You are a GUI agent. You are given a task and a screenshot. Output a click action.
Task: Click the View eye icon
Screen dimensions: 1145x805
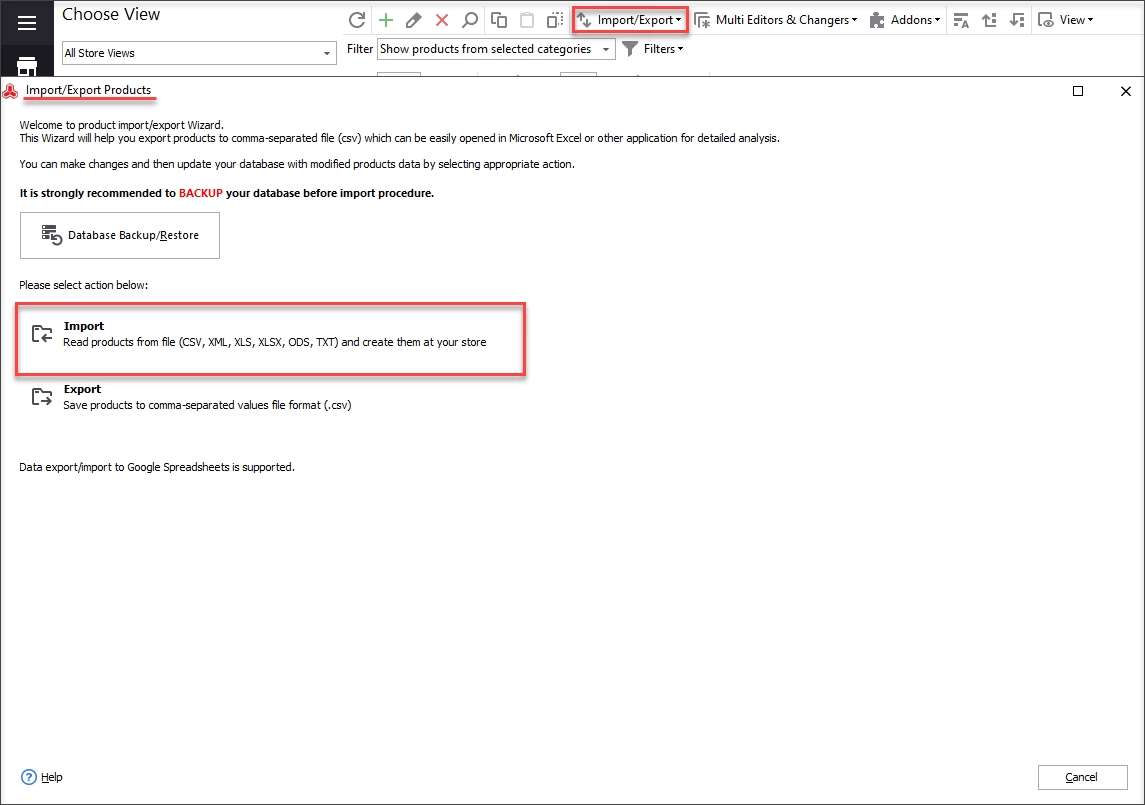point(1046,20)
